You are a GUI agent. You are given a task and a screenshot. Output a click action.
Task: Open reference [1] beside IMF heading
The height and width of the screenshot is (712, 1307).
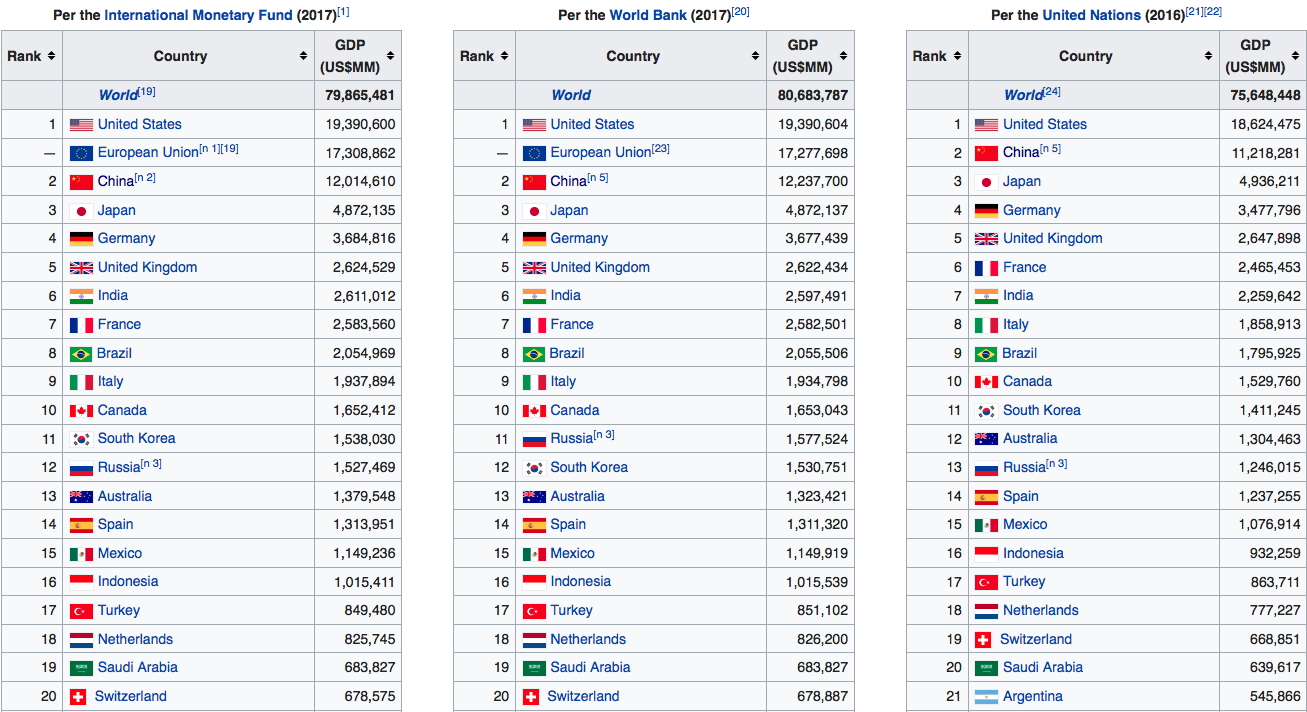(344, 11)
